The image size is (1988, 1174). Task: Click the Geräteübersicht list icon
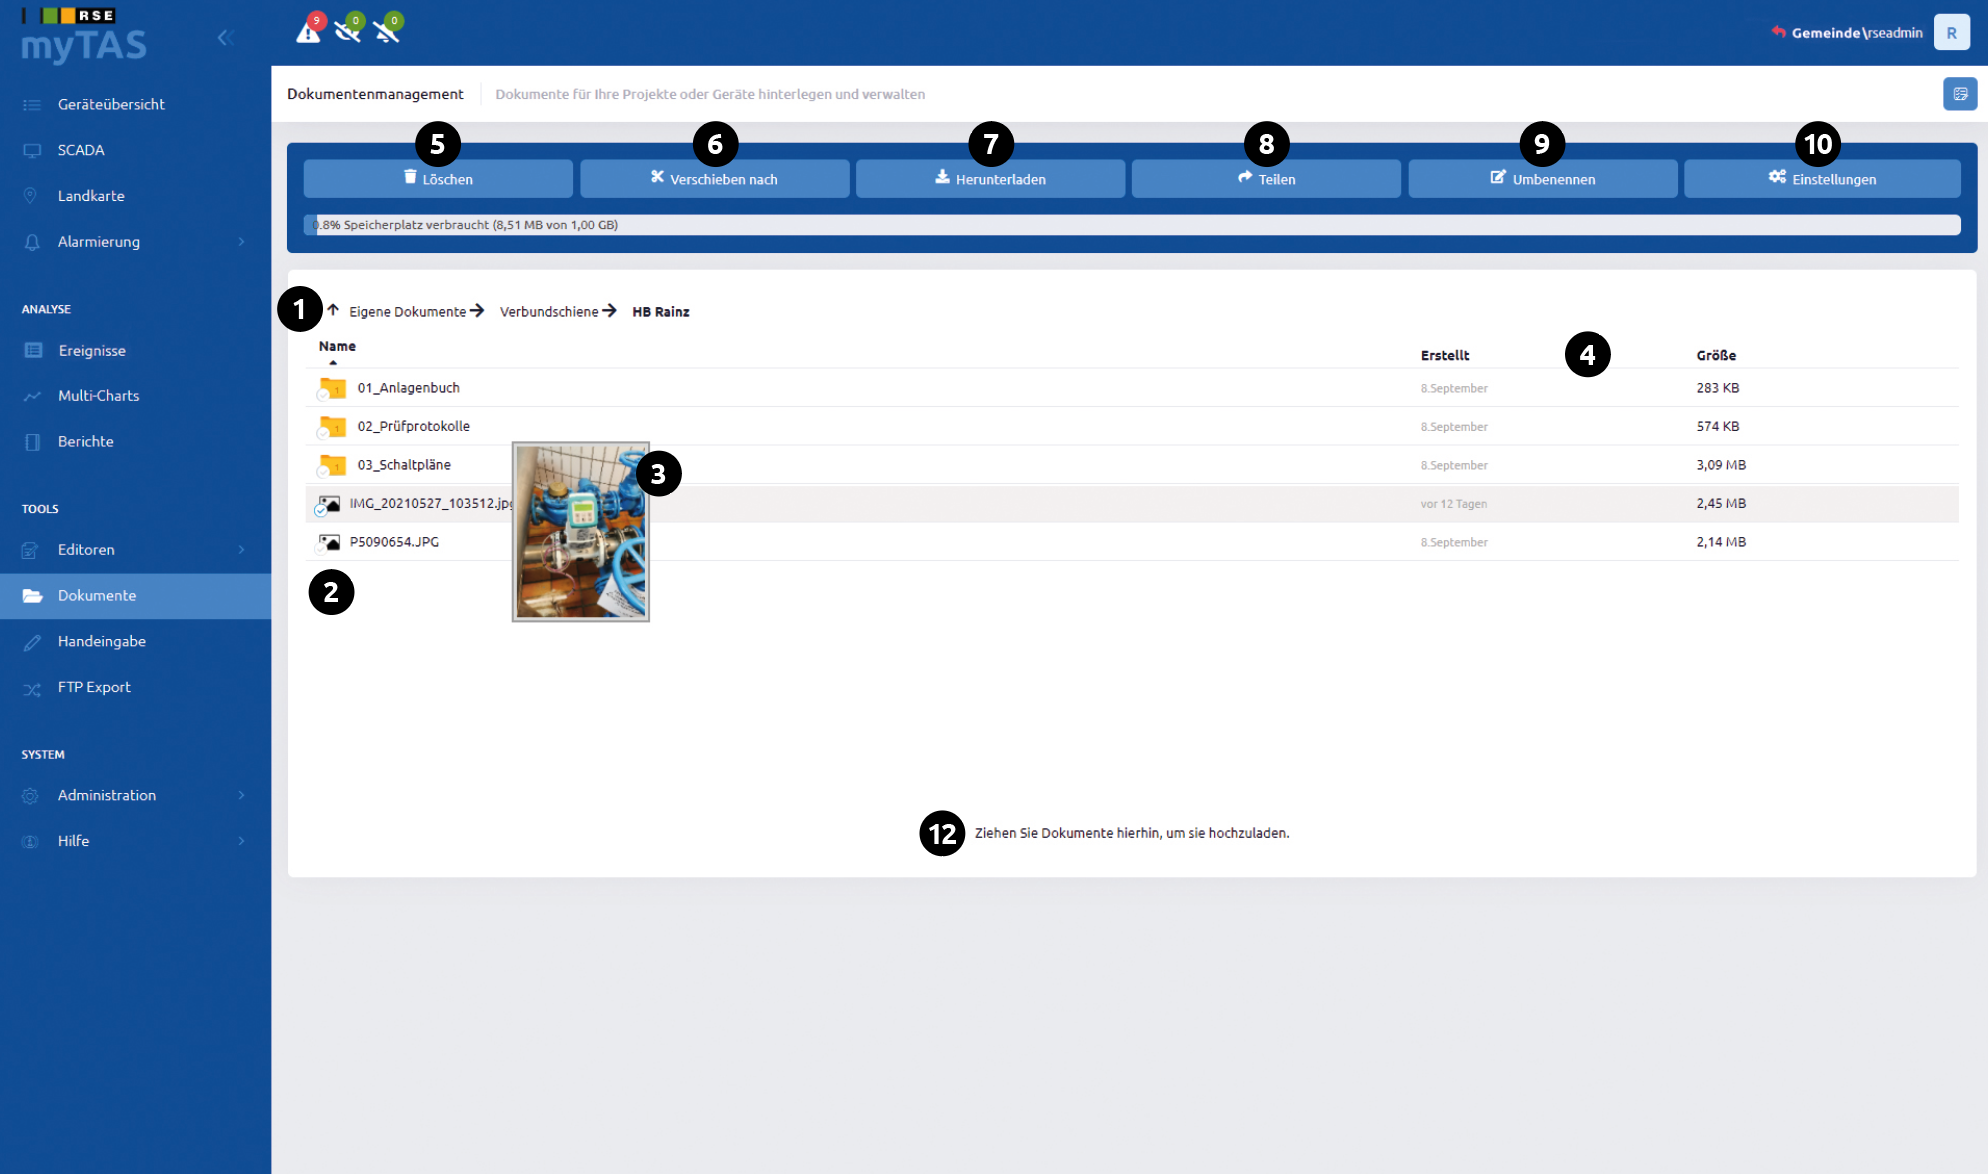(x=32, y=105)
